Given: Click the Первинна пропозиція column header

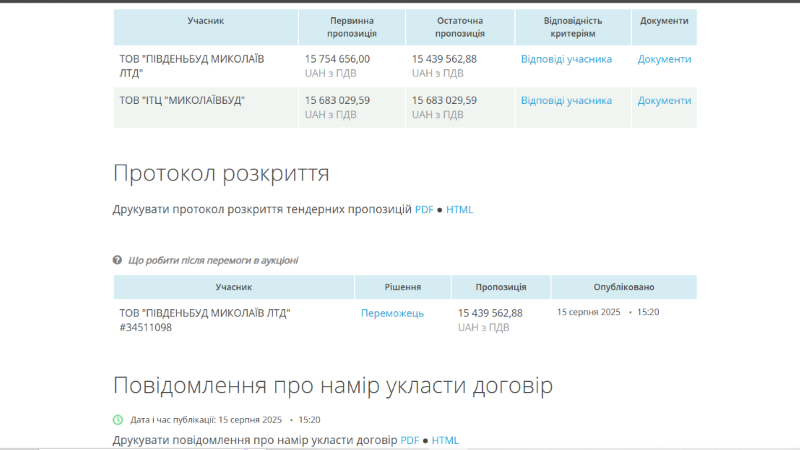Looking at the screenshot, I should tap(352, 27).
